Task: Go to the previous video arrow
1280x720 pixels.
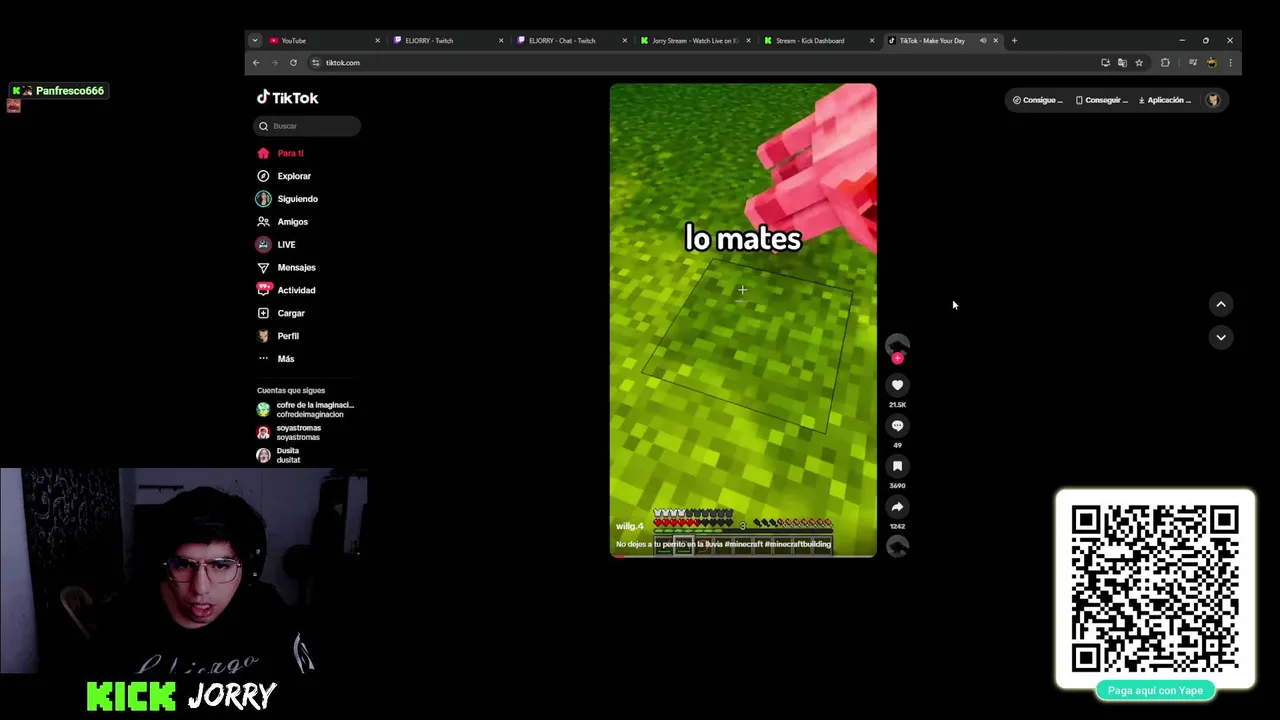Action: click(x=1221, y=304)
